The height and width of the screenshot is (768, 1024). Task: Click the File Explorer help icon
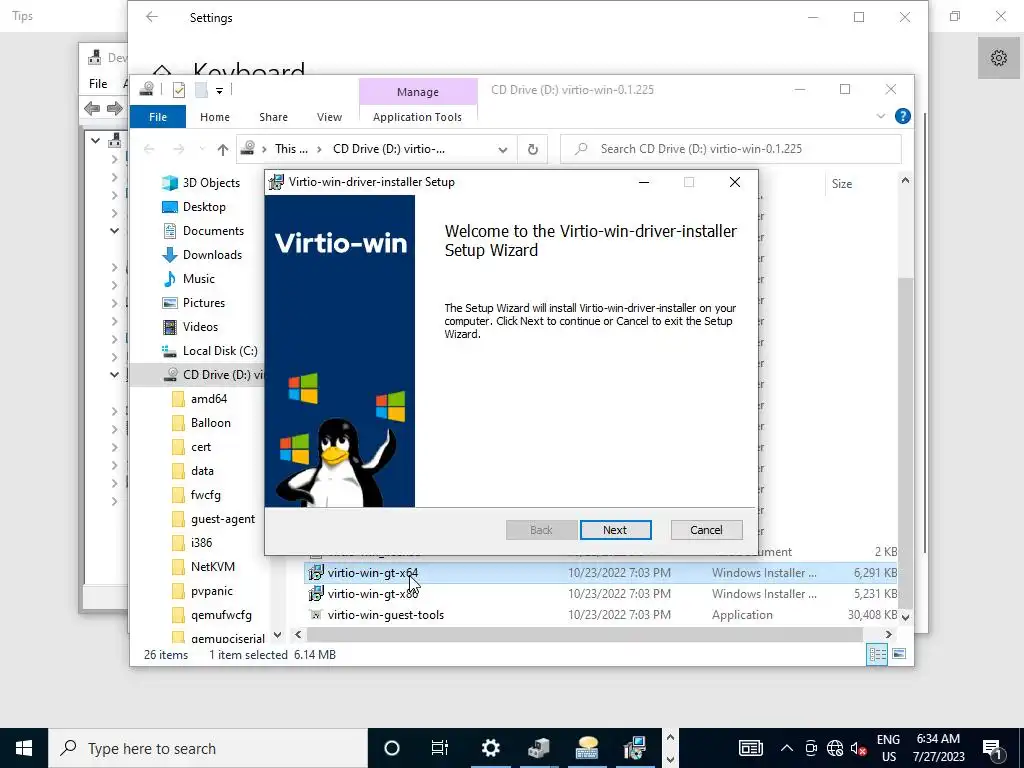pyautogui.click(x=903, y=116)
